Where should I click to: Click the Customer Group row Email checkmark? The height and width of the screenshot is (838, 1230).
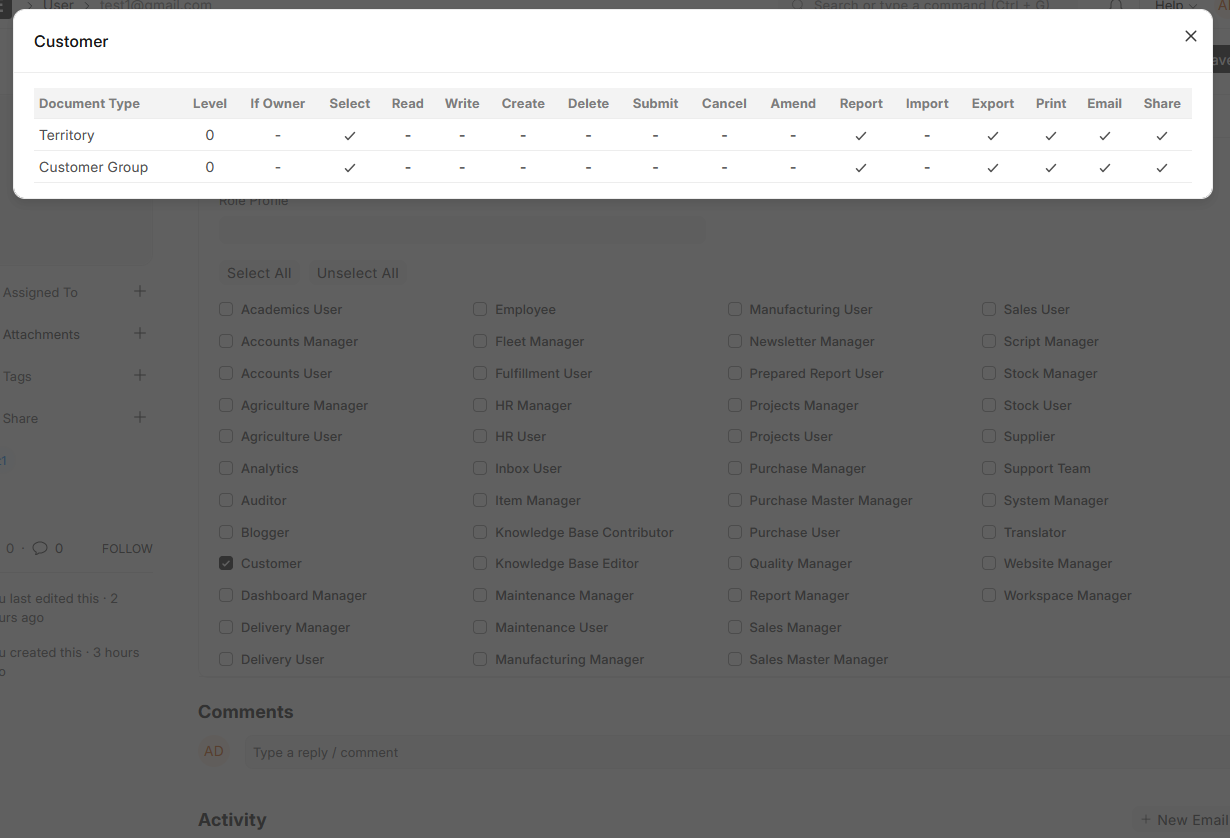(x=1105, y=167)
